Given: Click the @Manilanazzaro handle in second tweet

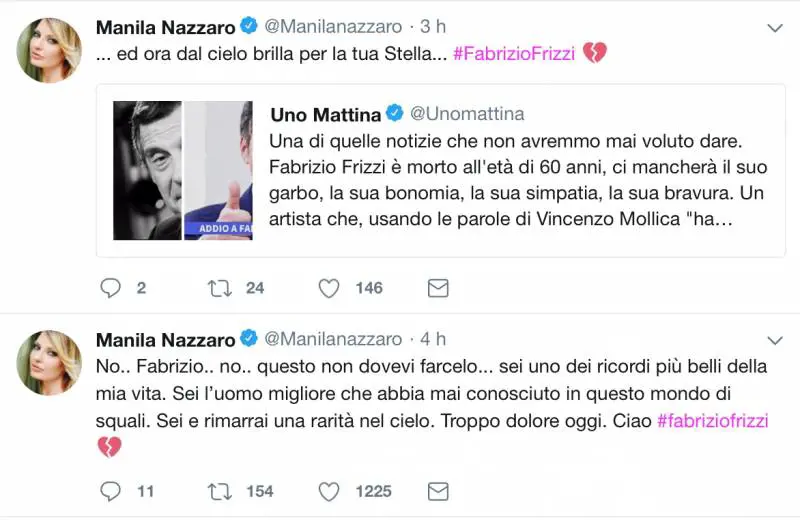Looking at the screenshot, I should click(333, 339).
